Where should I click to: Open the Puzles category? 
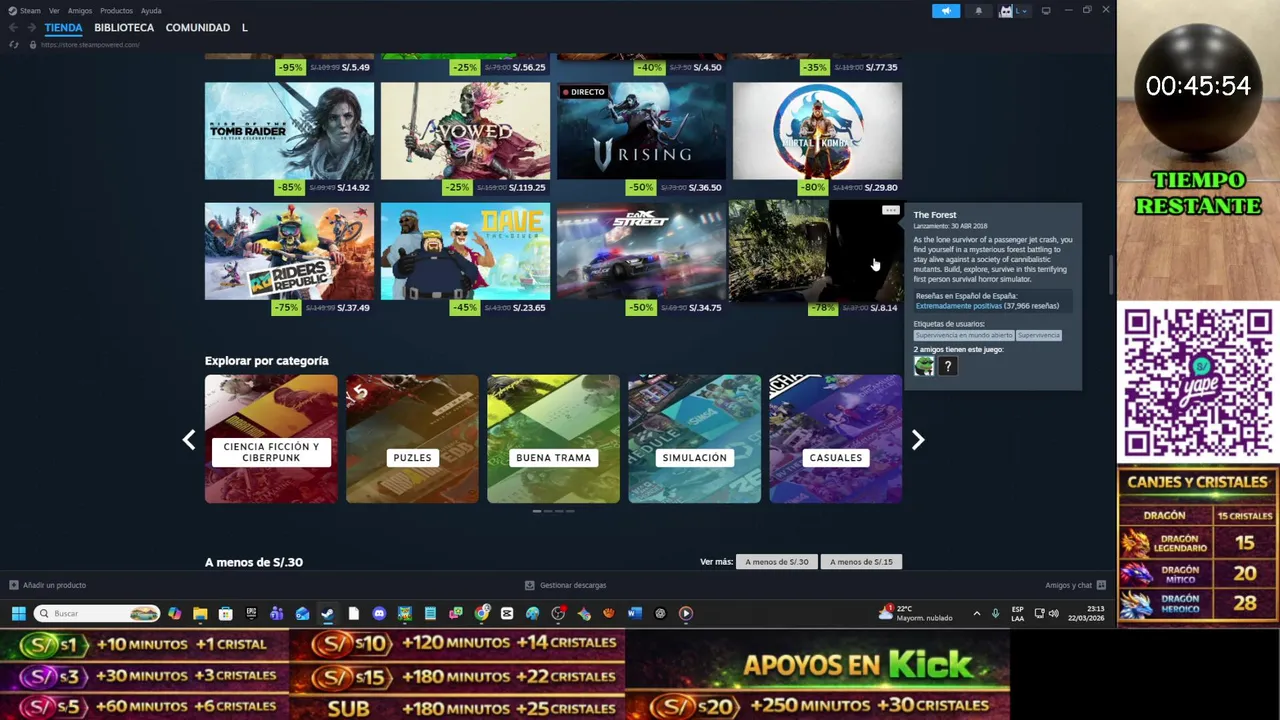[x=412, y=439]
